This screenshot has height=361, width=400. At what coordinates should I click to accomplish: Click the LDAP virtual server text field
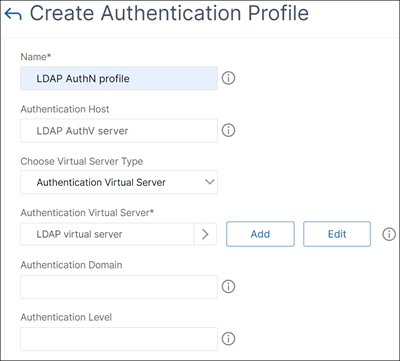pos(107,234)
